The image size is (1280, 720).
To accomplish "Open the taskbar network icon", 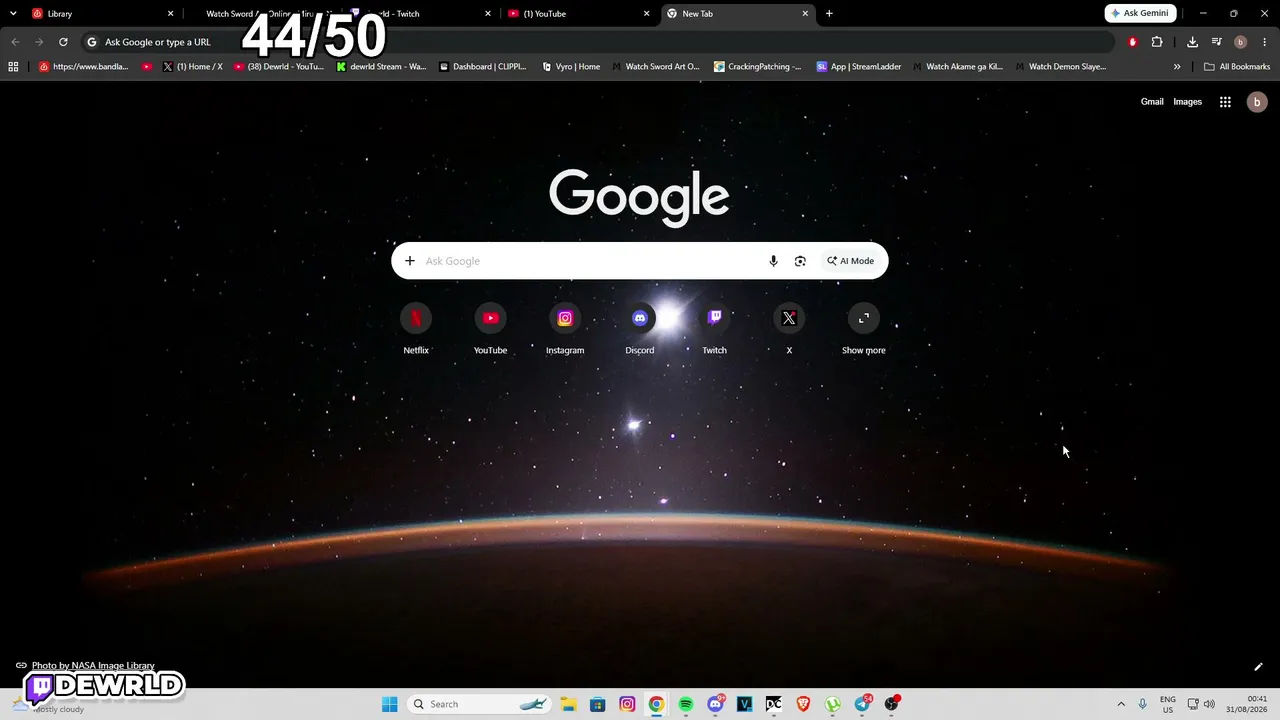I will pyautogui.click(x=1193, y=704).
